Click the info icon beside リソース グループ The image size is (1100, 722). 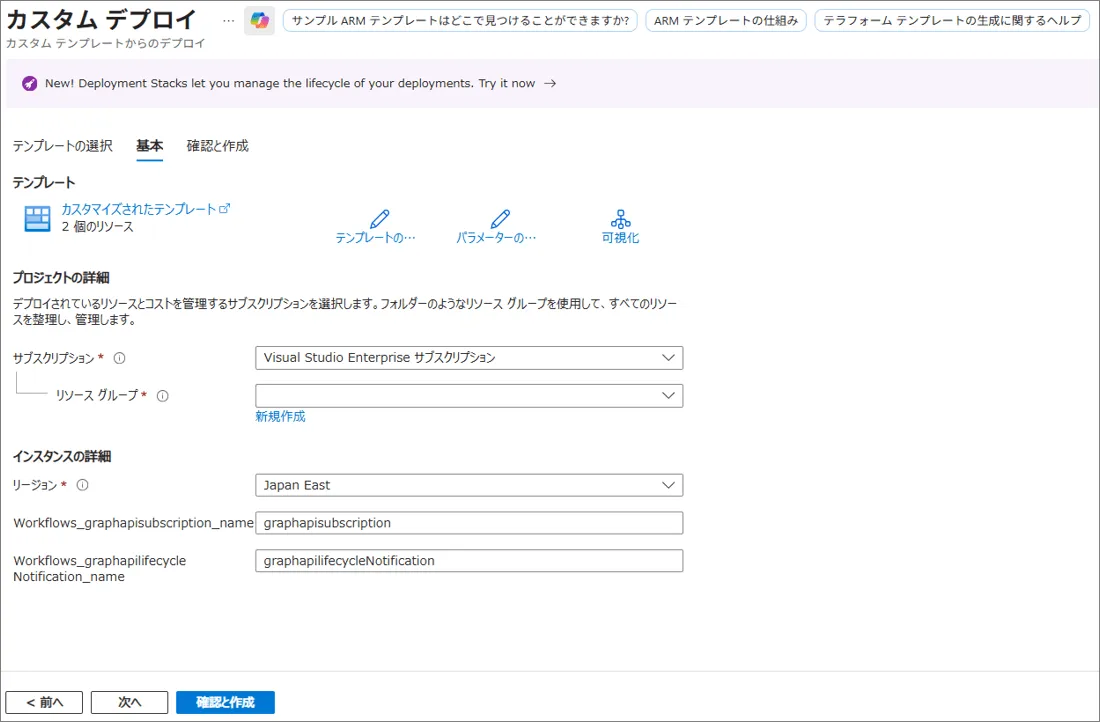162,396
